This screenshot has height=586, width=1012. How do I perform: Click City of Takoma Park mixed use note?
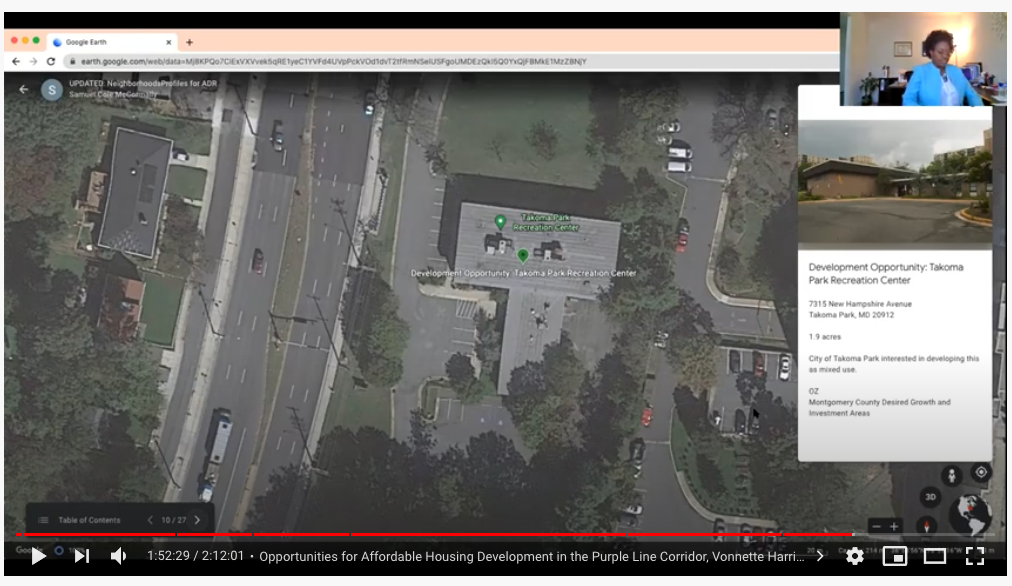coord(894,364)
